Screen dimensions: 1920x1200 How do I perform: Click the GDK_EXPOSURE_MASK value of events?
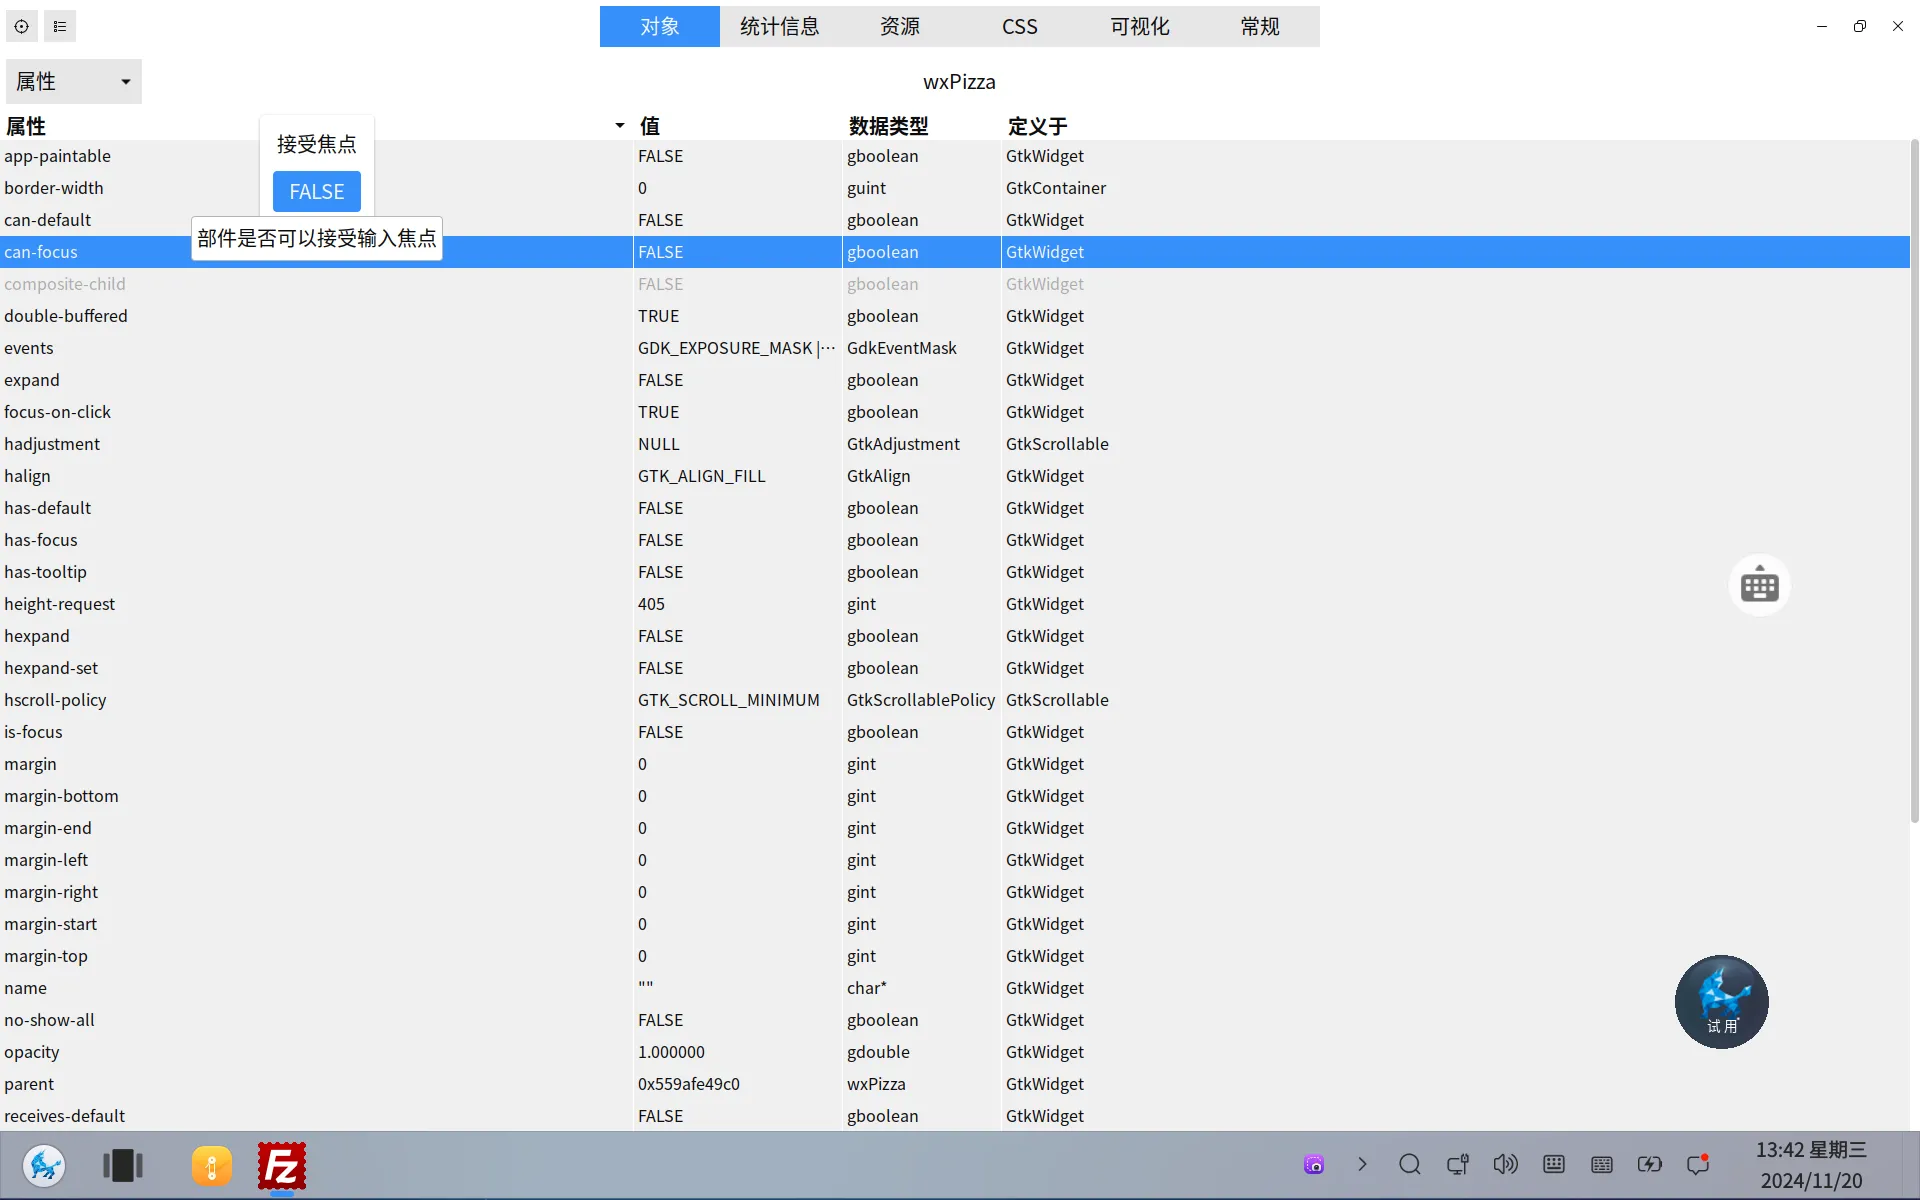coord(736,348)
